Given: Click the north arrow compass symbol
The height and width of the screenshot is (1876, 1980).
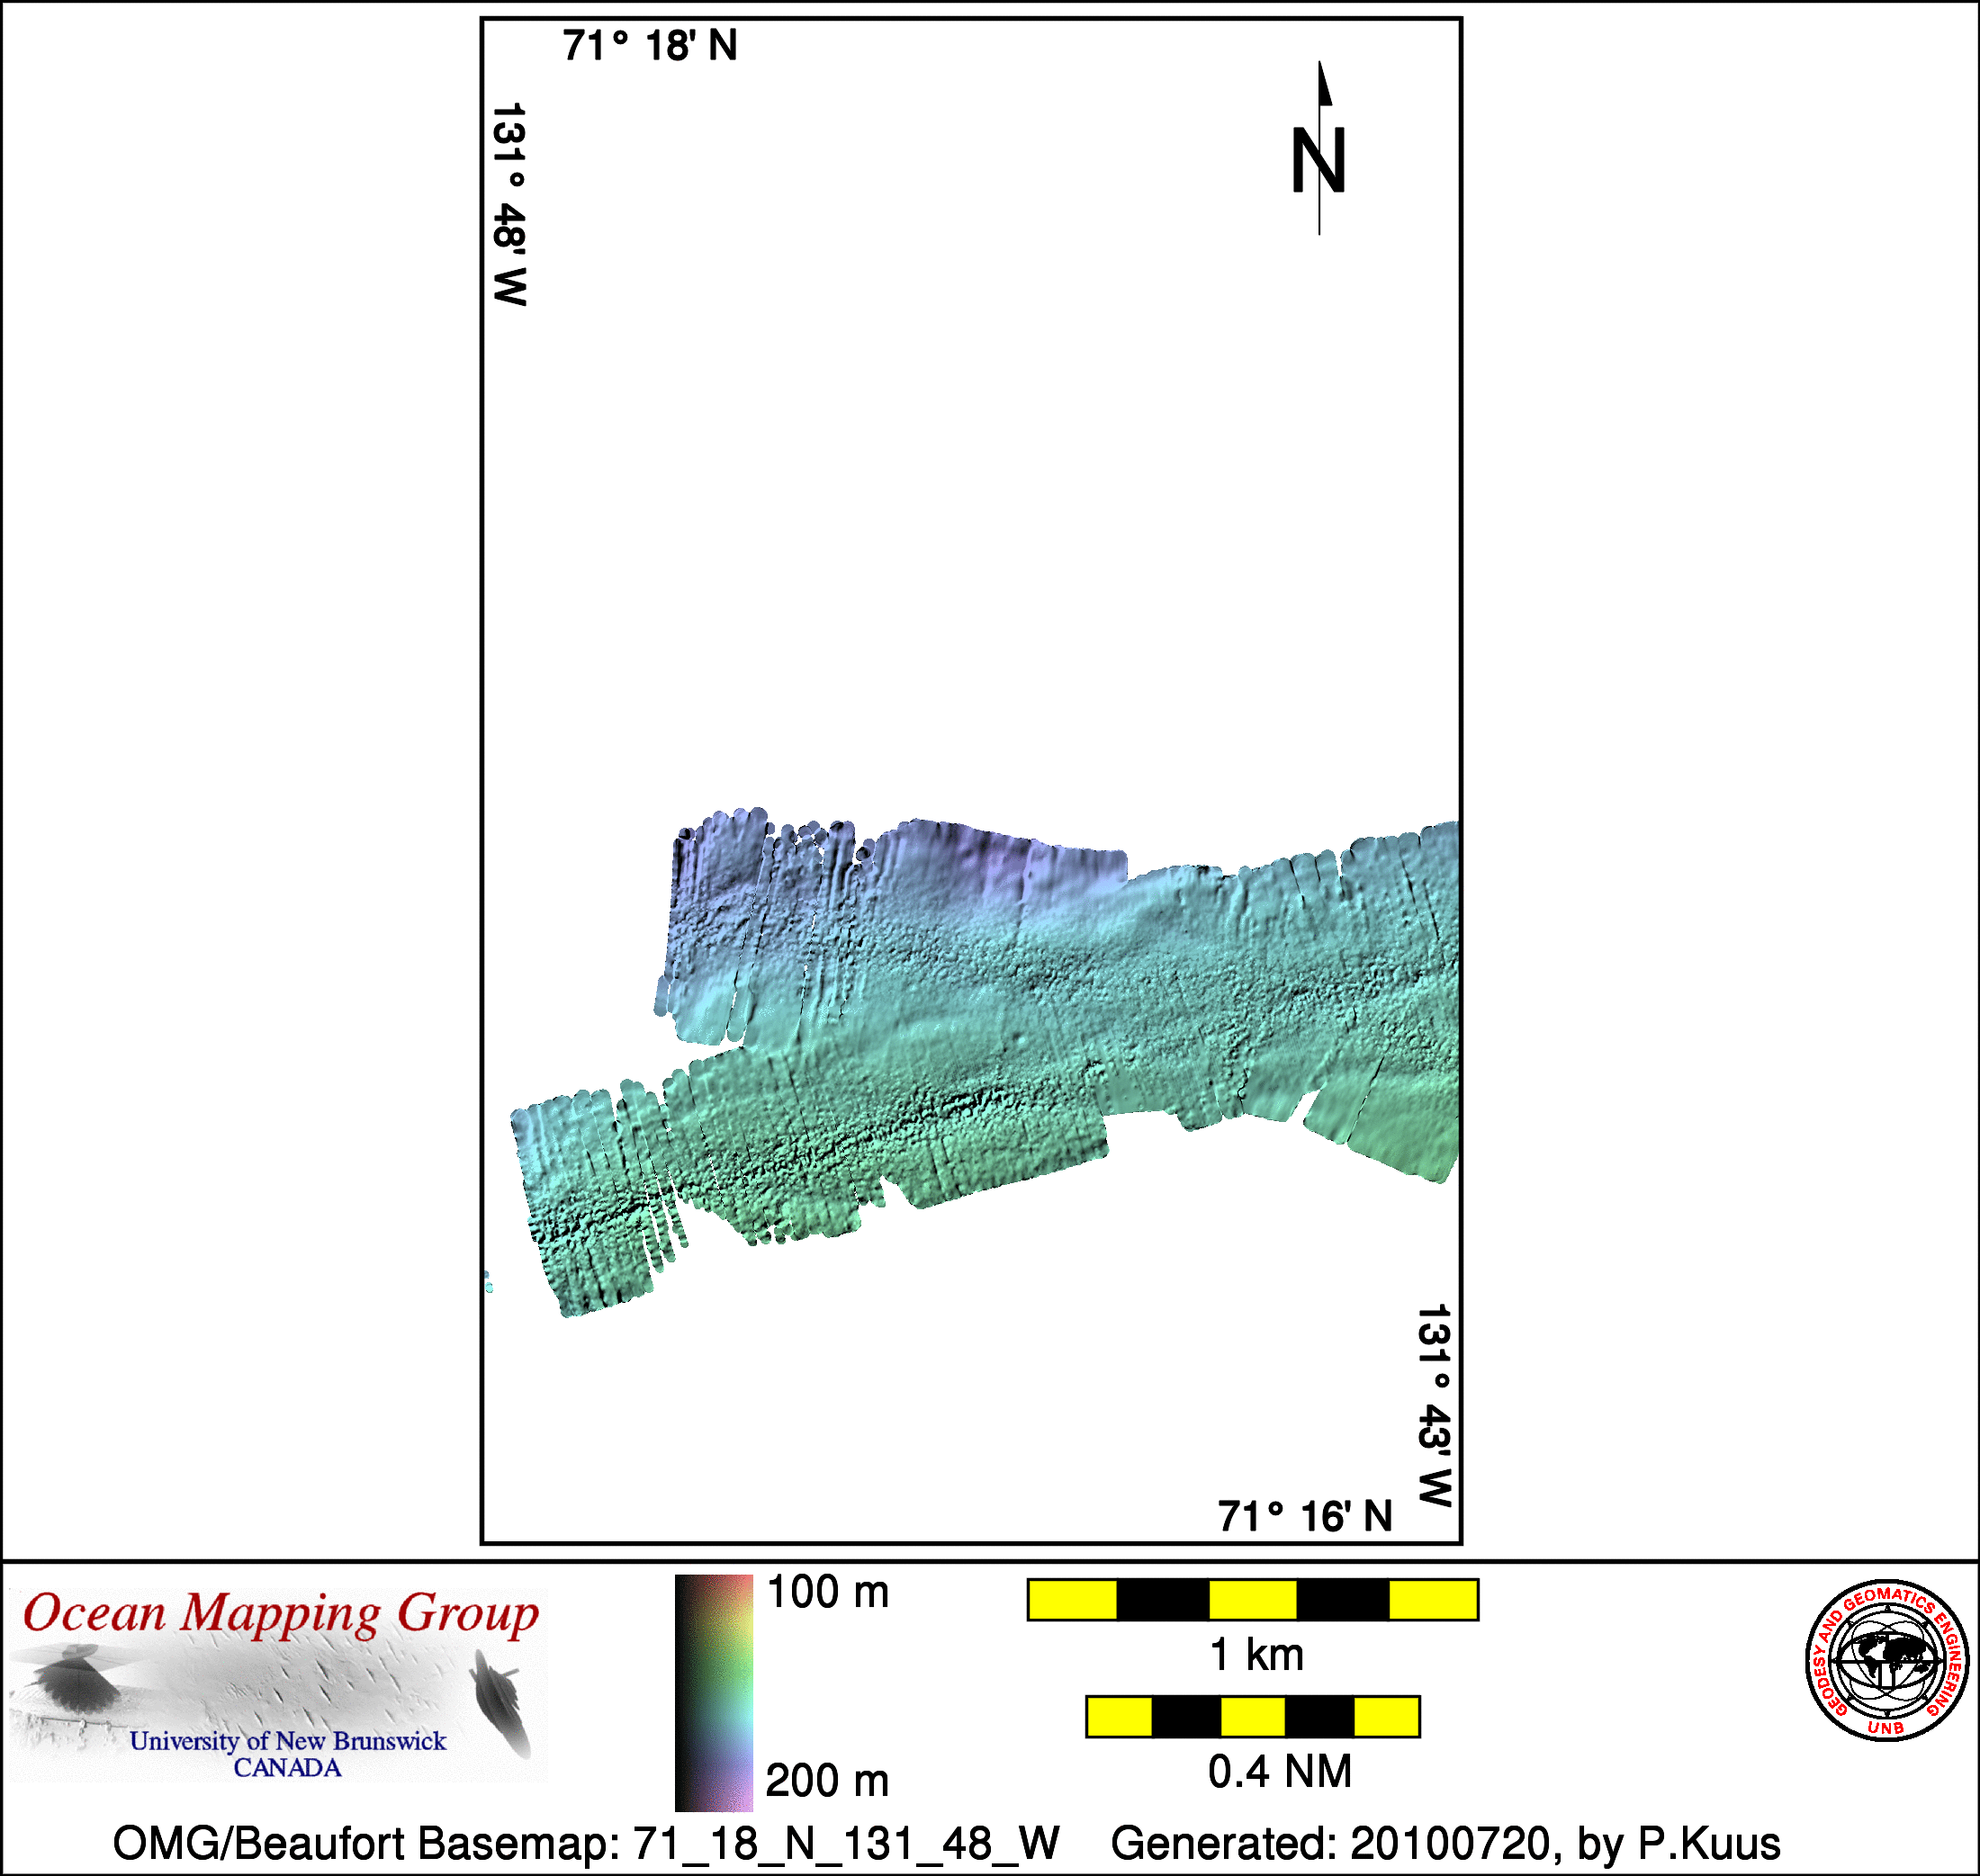Looking at the screenshot, I should (1319, 150).
